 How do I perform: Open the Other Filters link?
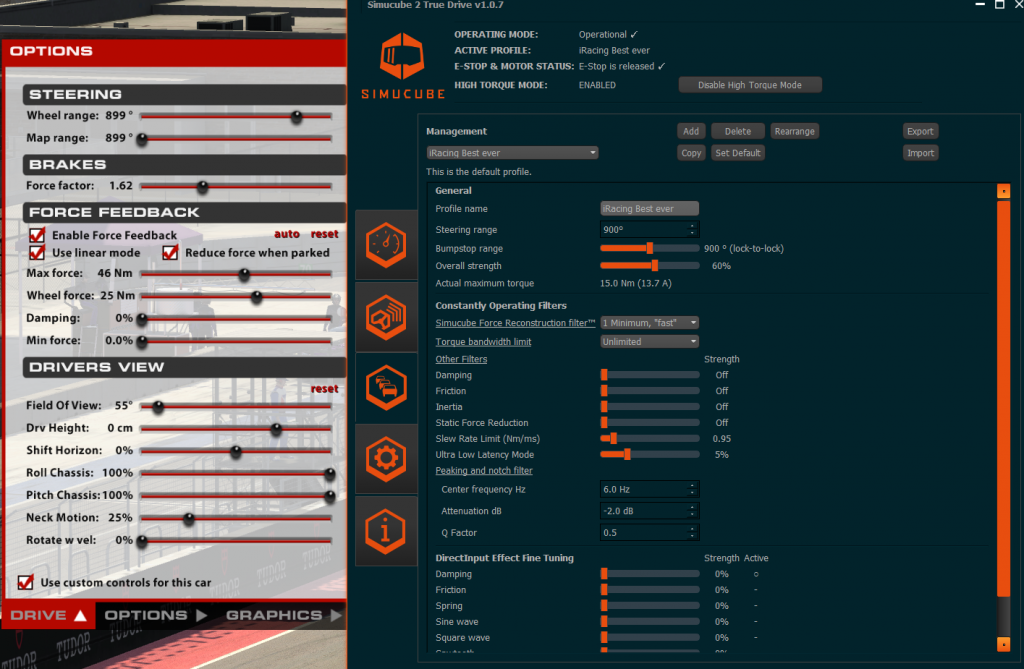pyautogui.click(x=461, y=359)
